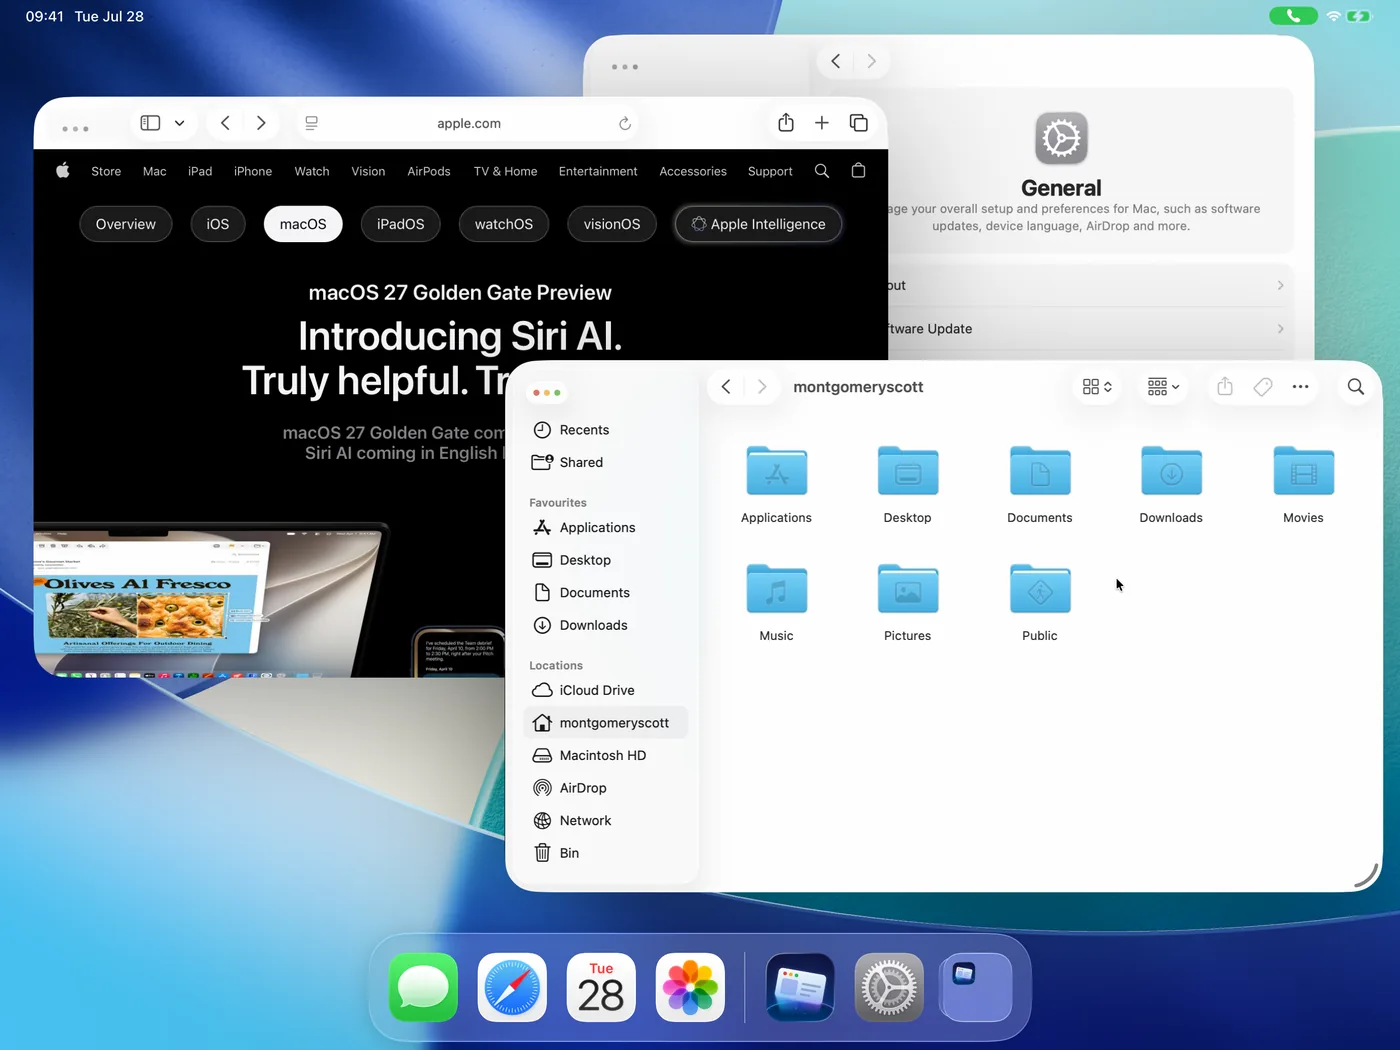The image size is (1400, 1050).
Task: Select the macOS pill tab
Action: tap(303, 224)
